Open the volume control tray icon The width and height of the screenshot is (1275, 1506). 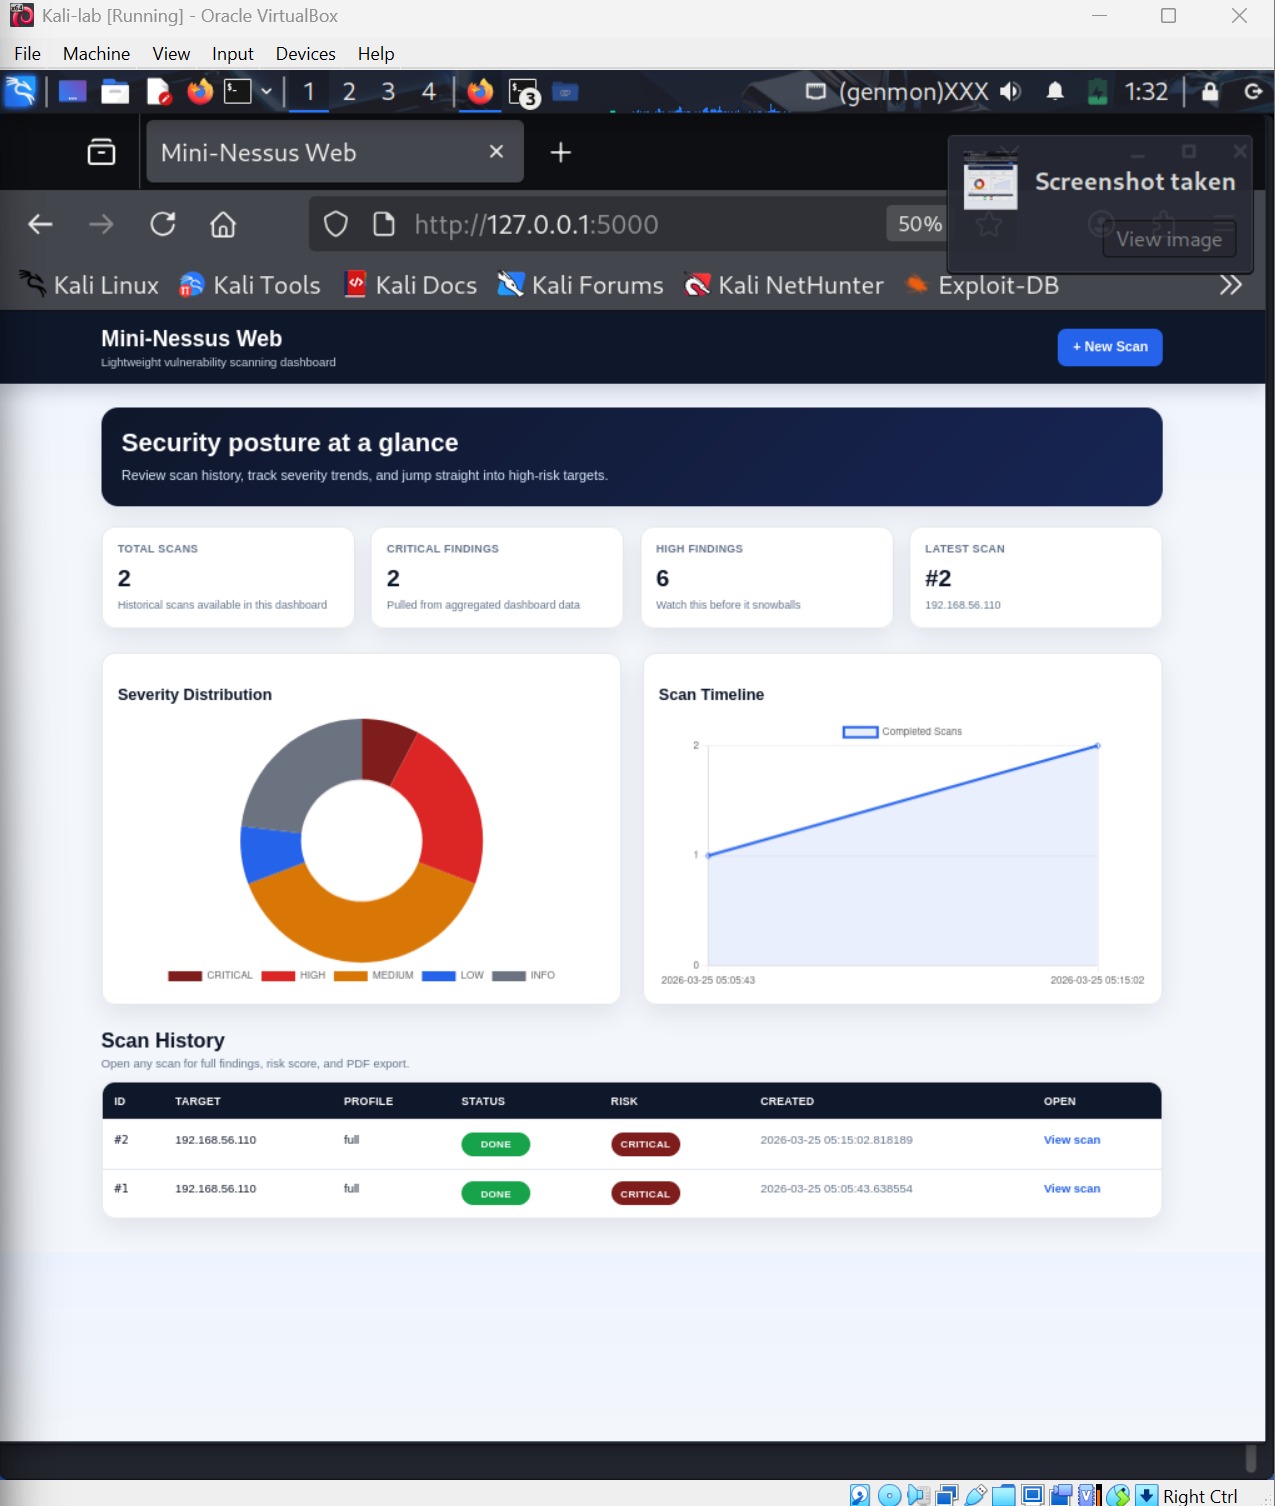pos(1010,92)
